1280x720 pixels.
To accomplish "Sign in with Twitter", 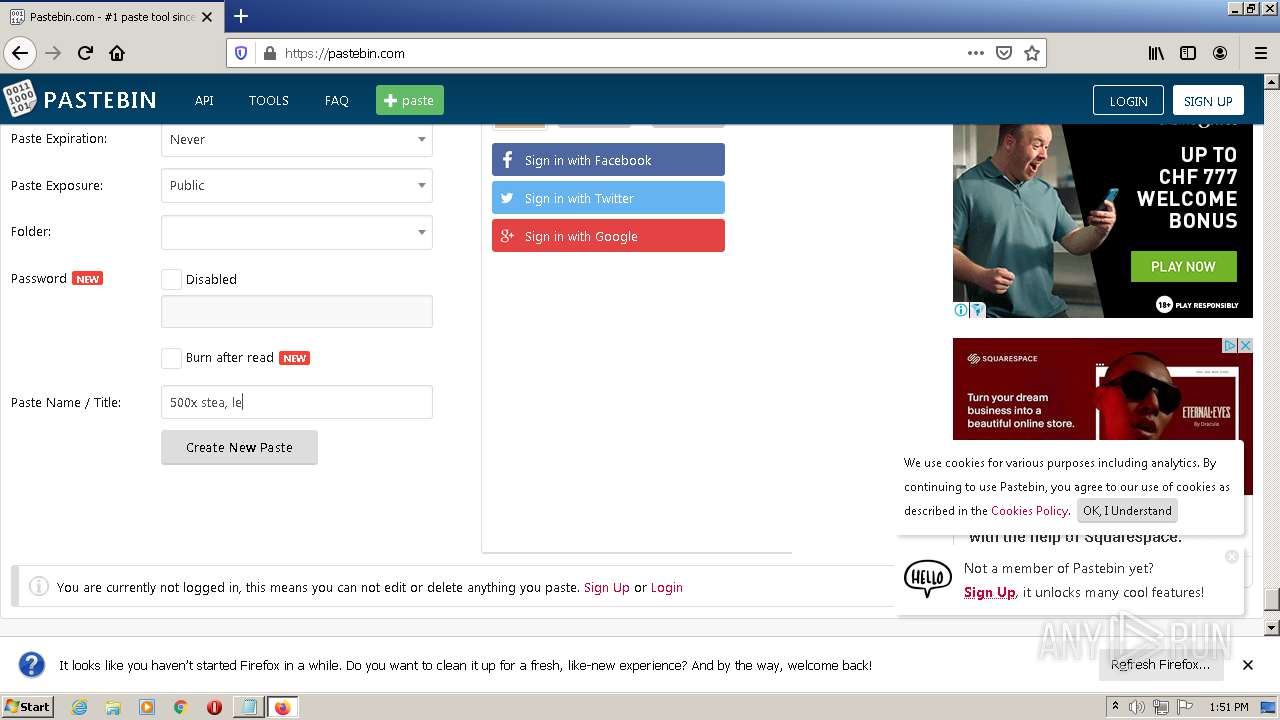I will [608, 198].
